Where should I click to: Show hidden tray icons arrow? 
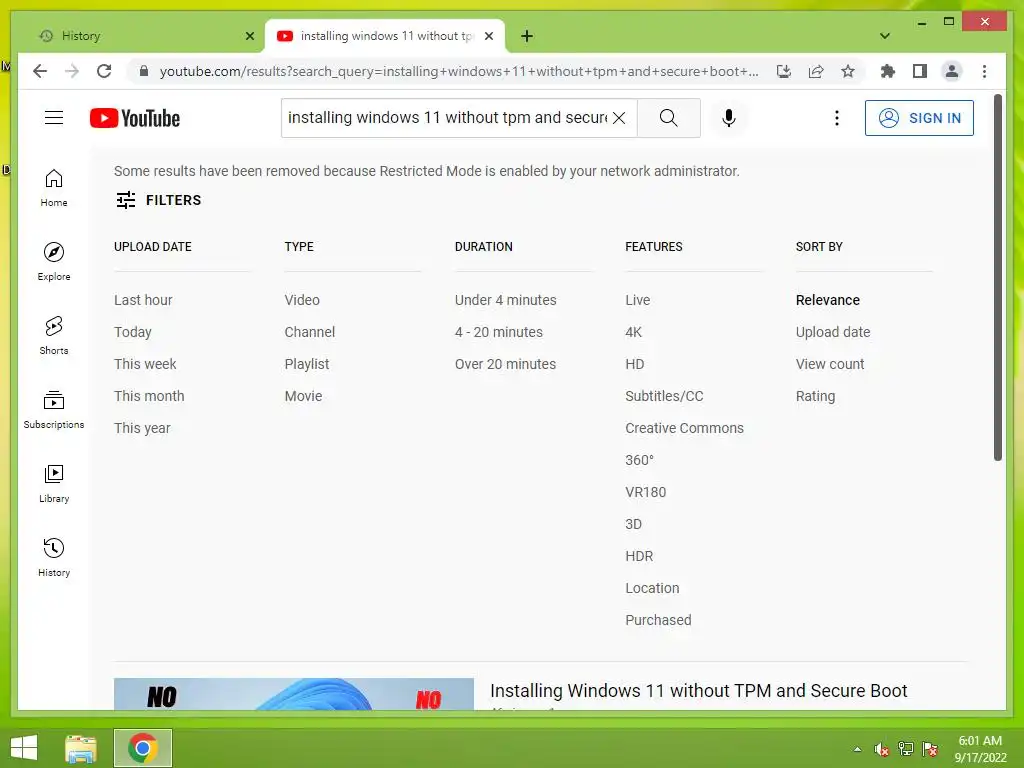click(x=857, y=750)
